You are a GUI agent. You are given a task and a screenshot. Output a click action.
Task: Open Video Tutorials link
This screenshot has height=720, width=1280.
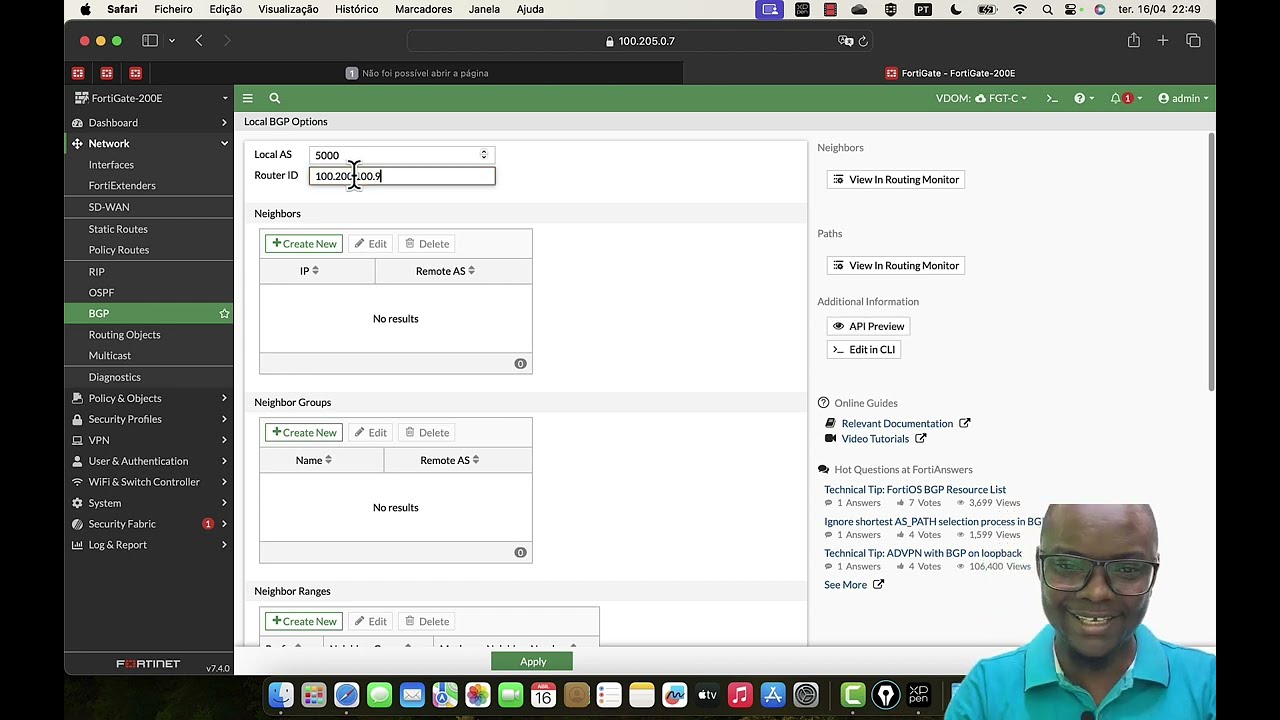click(x=875, y=439)
